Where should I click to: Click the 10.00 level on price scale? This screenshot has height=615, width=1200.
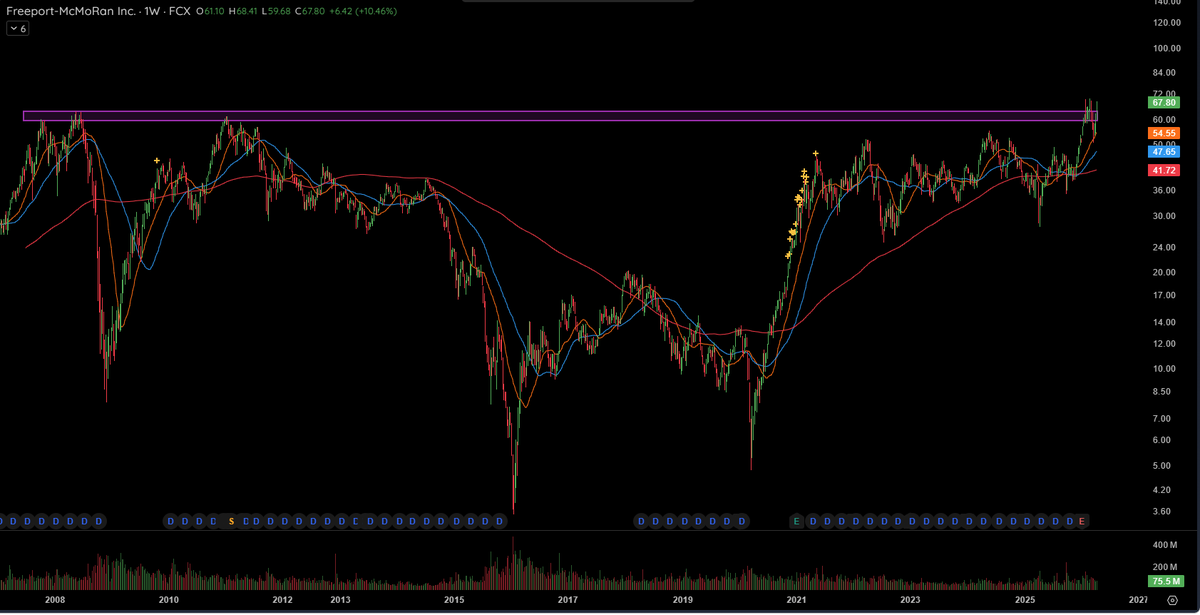[x=1164, y=369]
